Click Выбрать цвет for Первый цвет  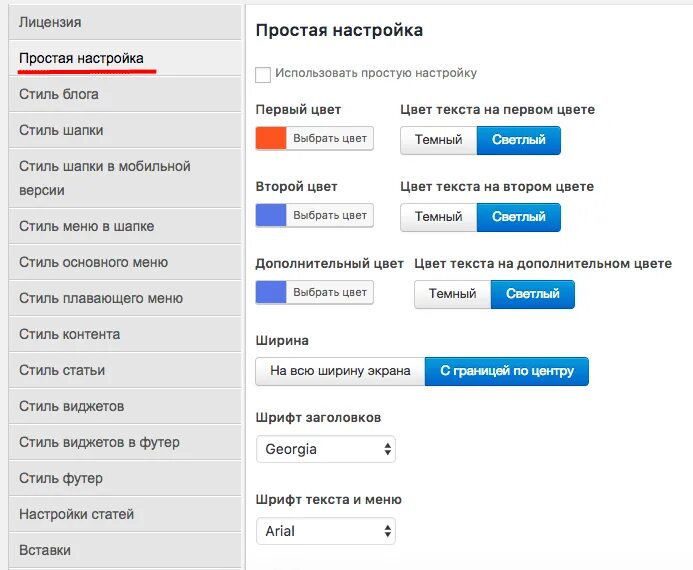[330, 138]
